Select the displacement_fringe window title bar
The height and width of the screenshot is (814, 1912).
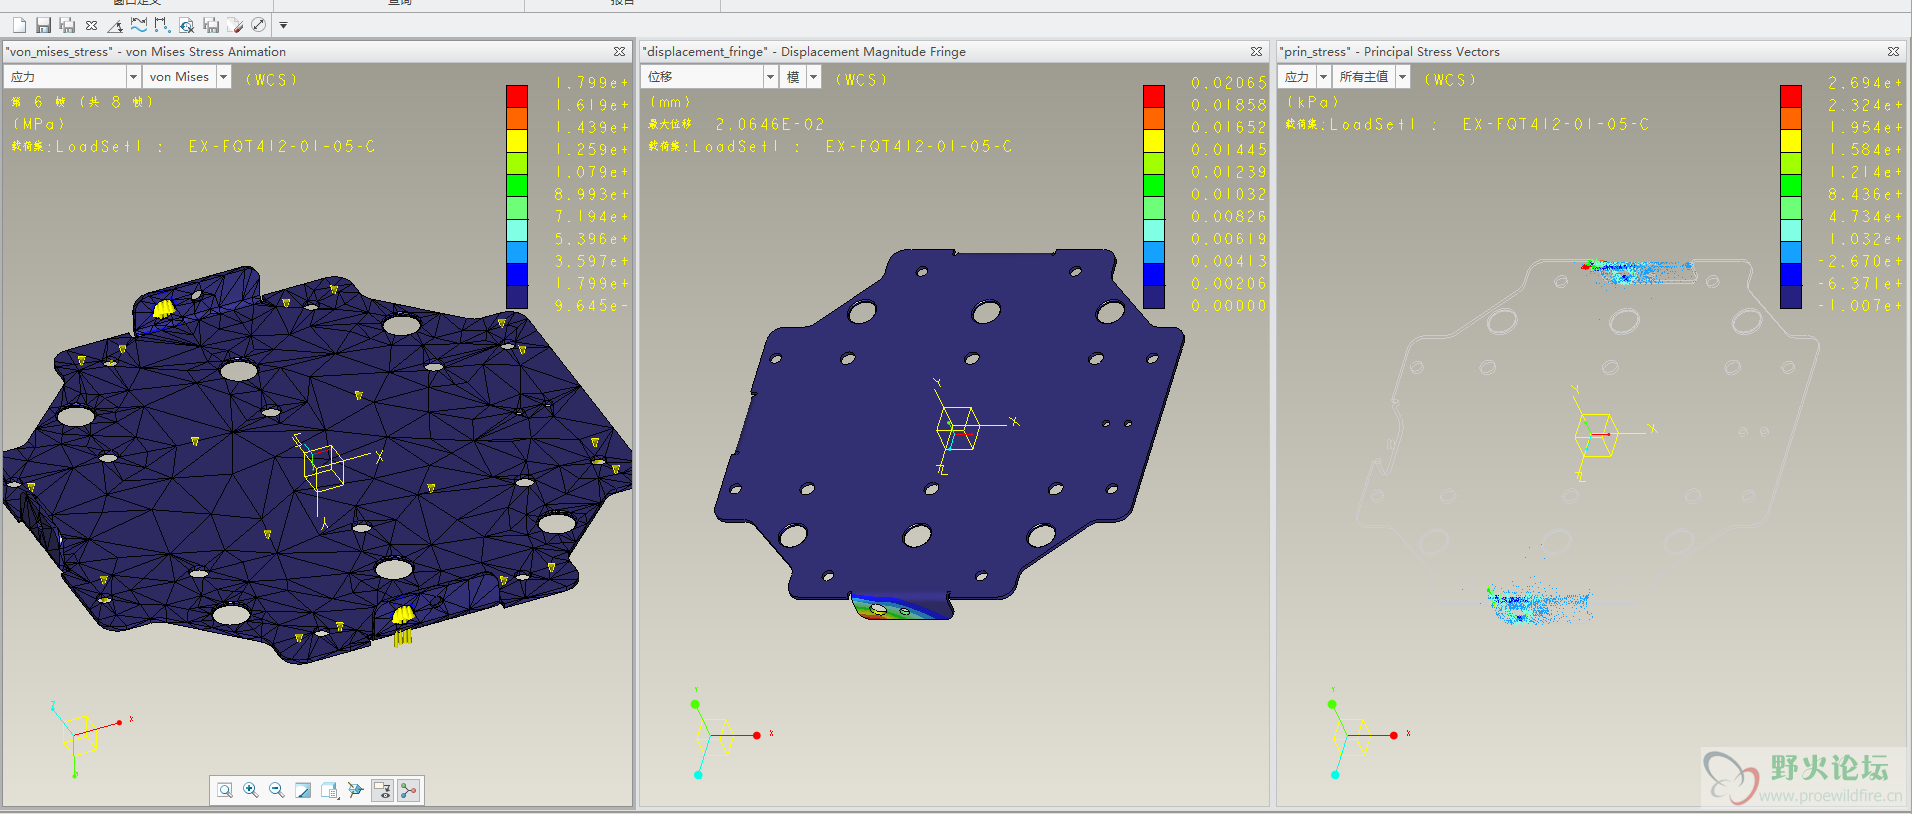804,51
